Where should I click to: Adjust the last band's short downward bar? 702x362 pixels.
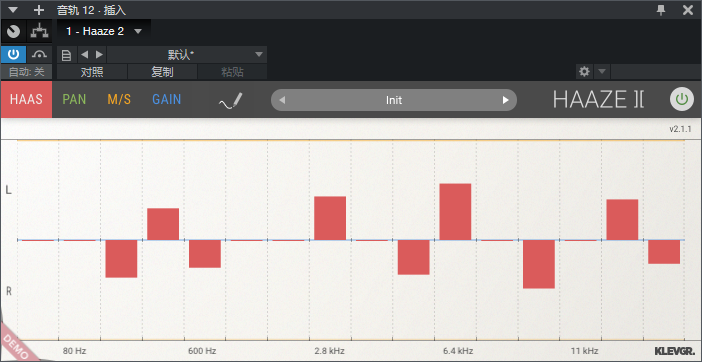[x=664, y=252]
